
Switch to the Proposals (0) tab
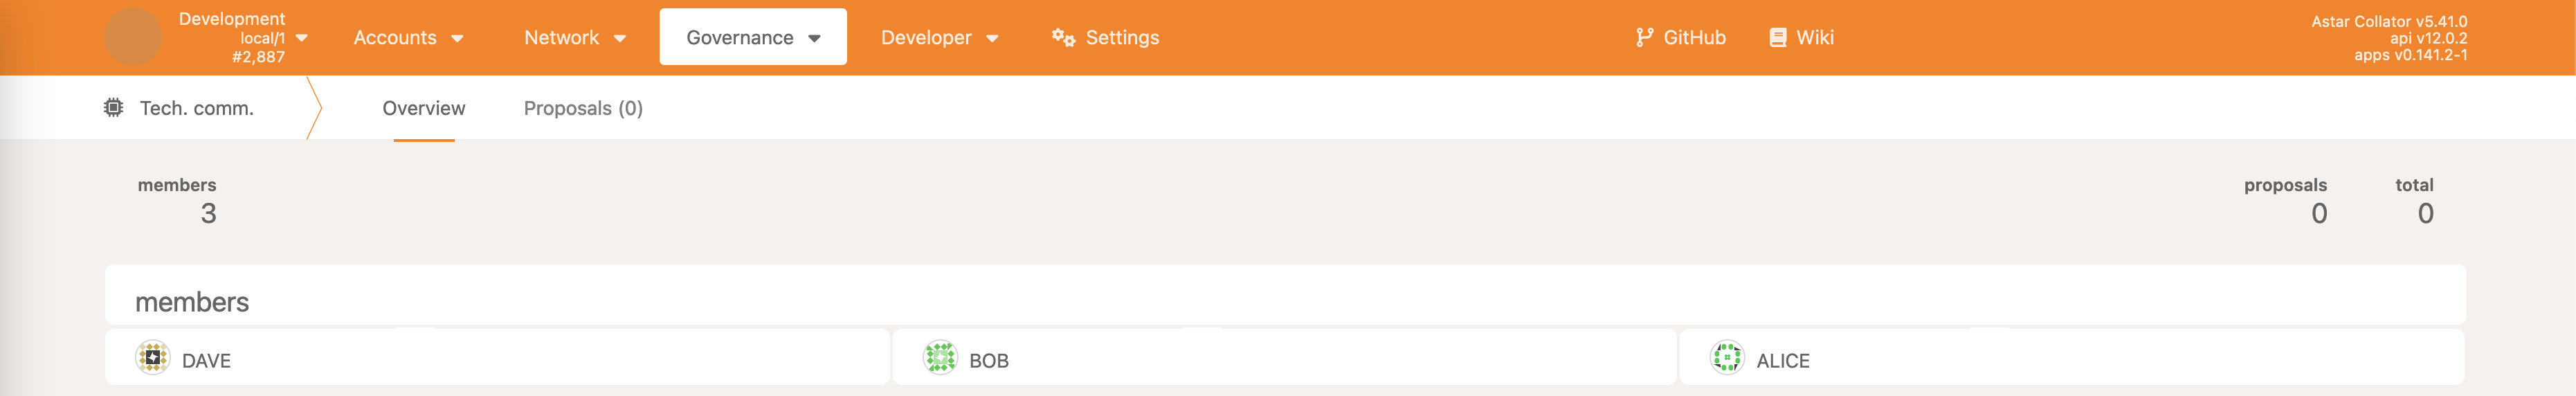tap(583, 108)
